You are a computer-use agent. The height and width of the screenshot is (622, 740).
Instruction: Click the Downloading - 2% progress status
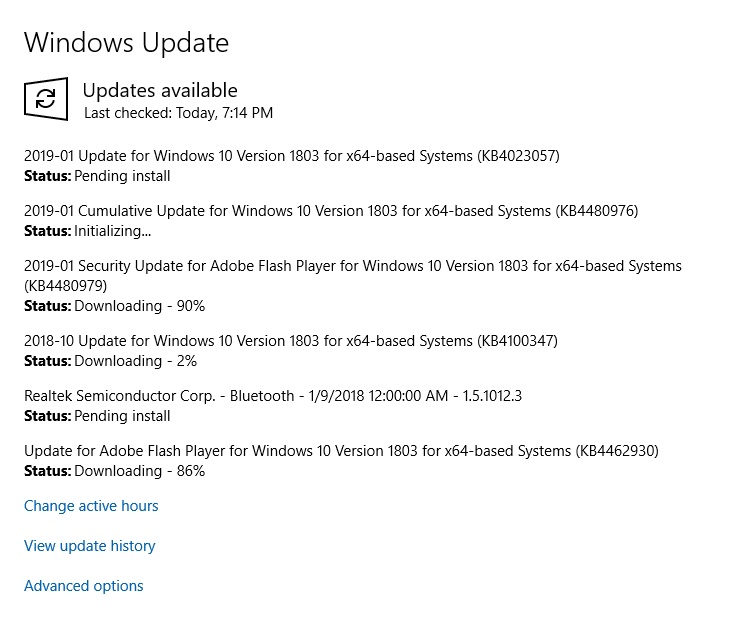(x=135, y=361)
